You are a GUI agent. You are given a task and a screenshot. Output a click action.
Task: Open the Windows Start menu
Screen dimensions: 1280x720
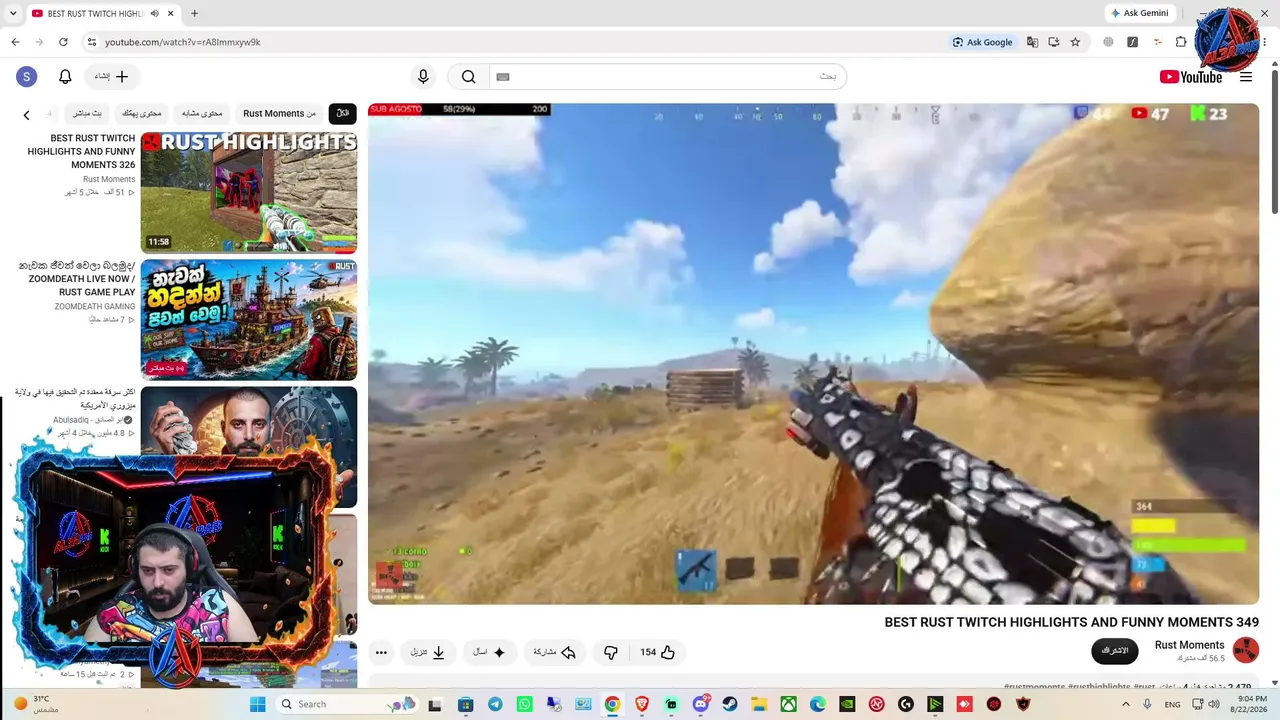257,704
